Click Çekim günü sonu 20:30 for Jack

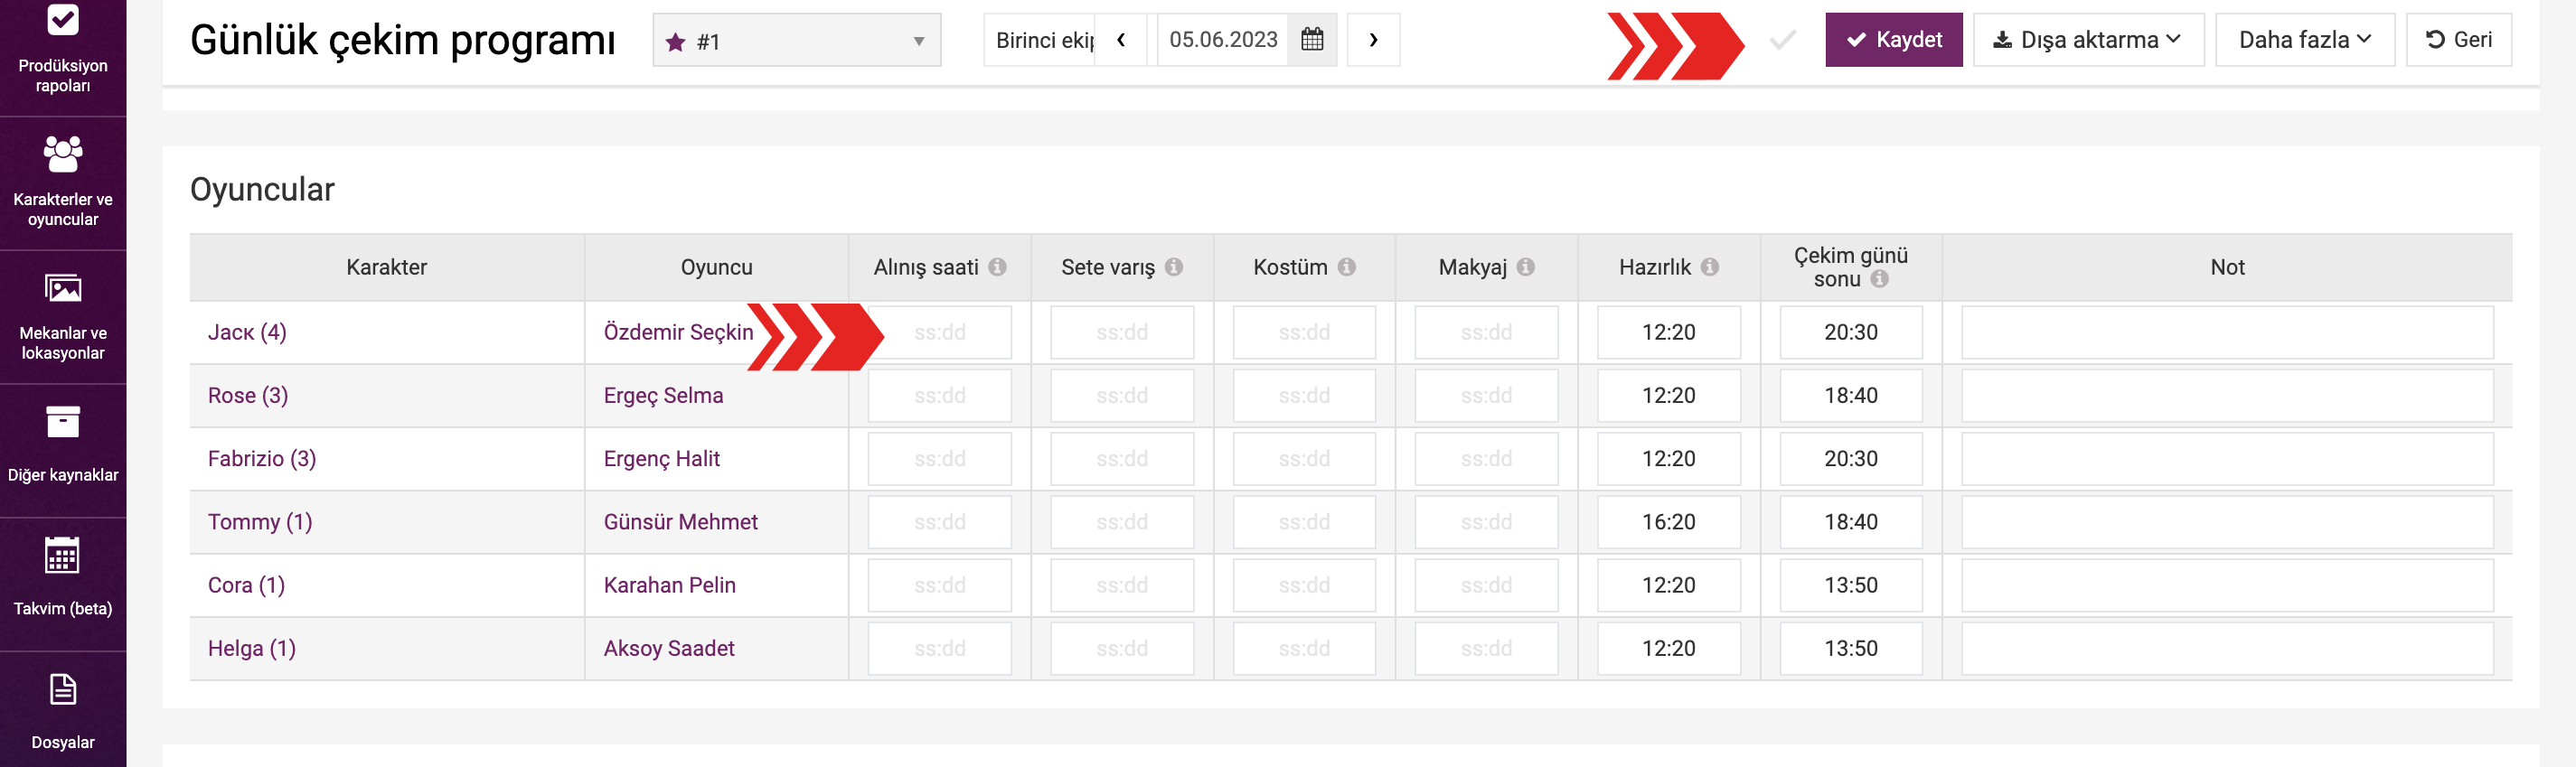pyautogui.click(x=1851, y=332)
